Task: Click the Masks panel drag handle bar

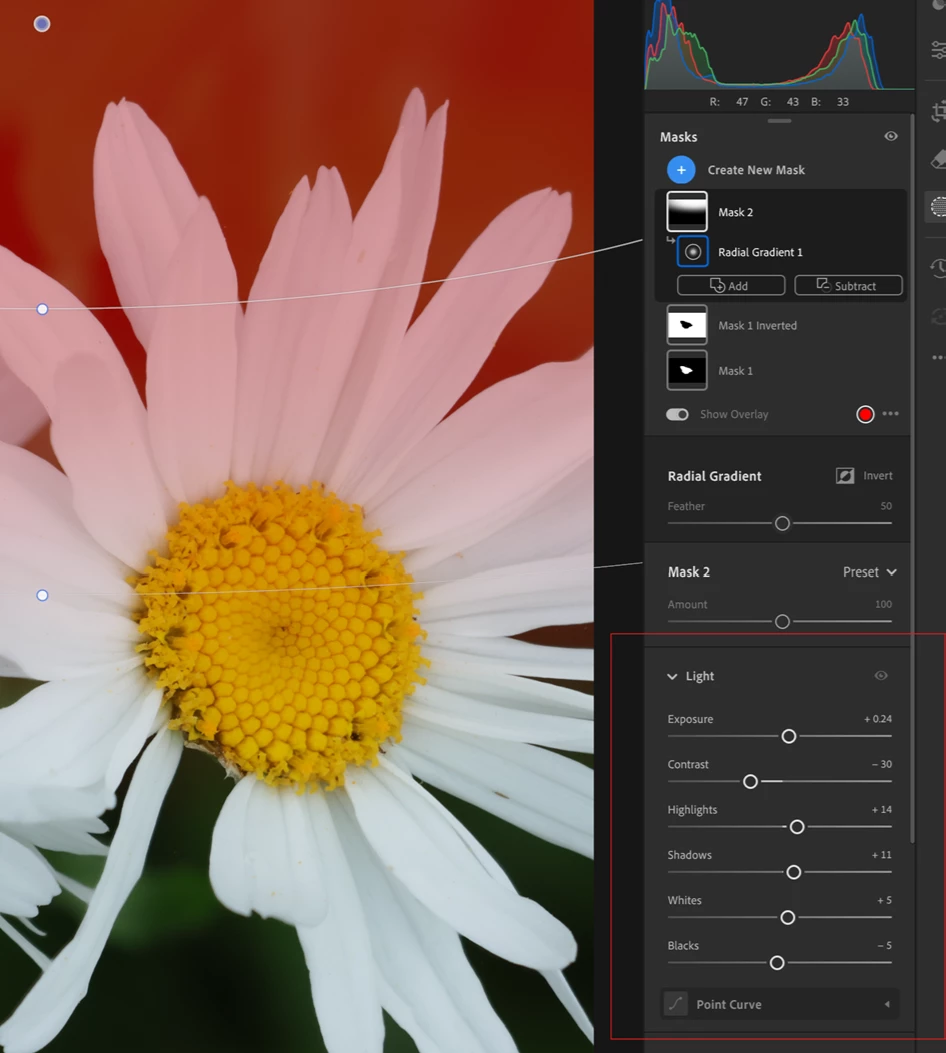Action: pyautogui.click(x=779, y=121)
